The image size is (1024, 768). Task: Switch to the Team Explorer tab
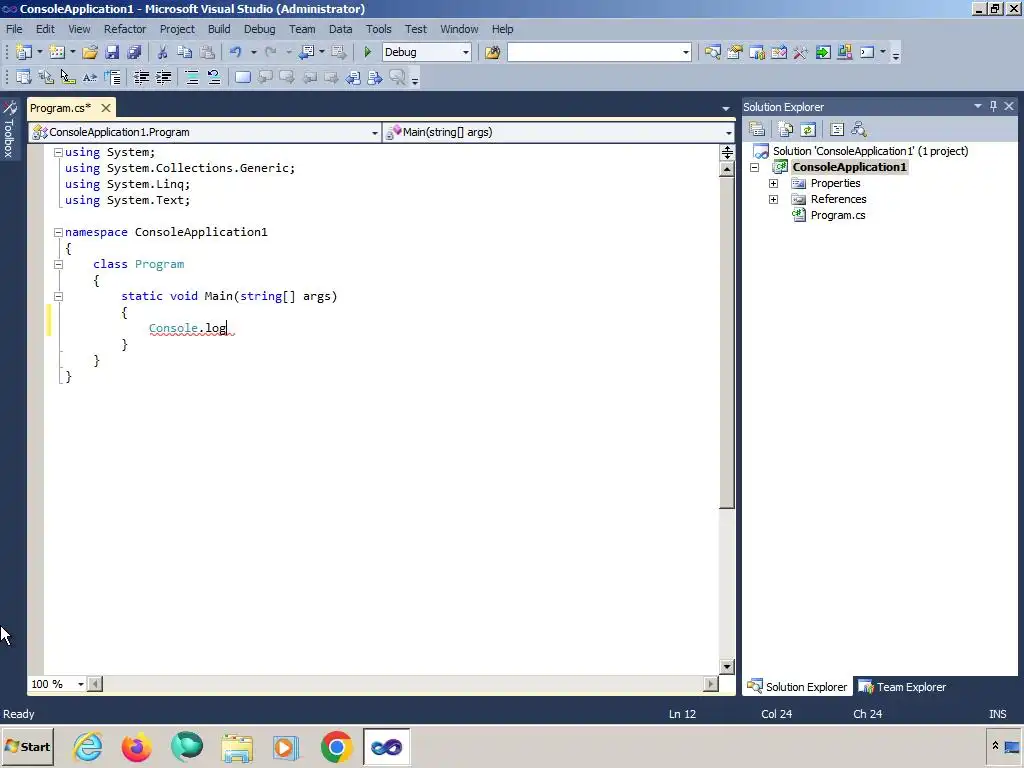click(903, 687)
